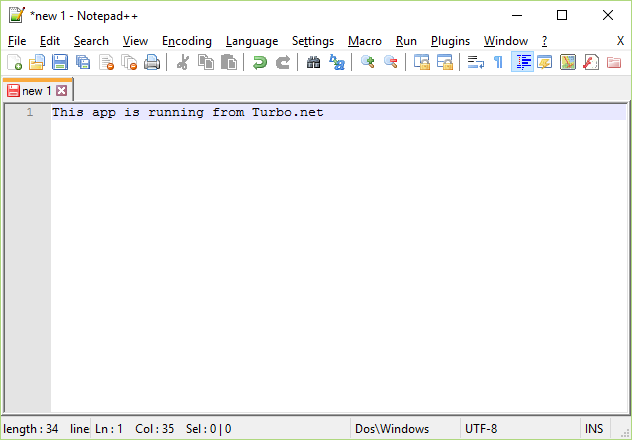The height and width of the screenshot is (440, 632).
Task: Save the file with the floppy icon
Action: click(60, 62)
